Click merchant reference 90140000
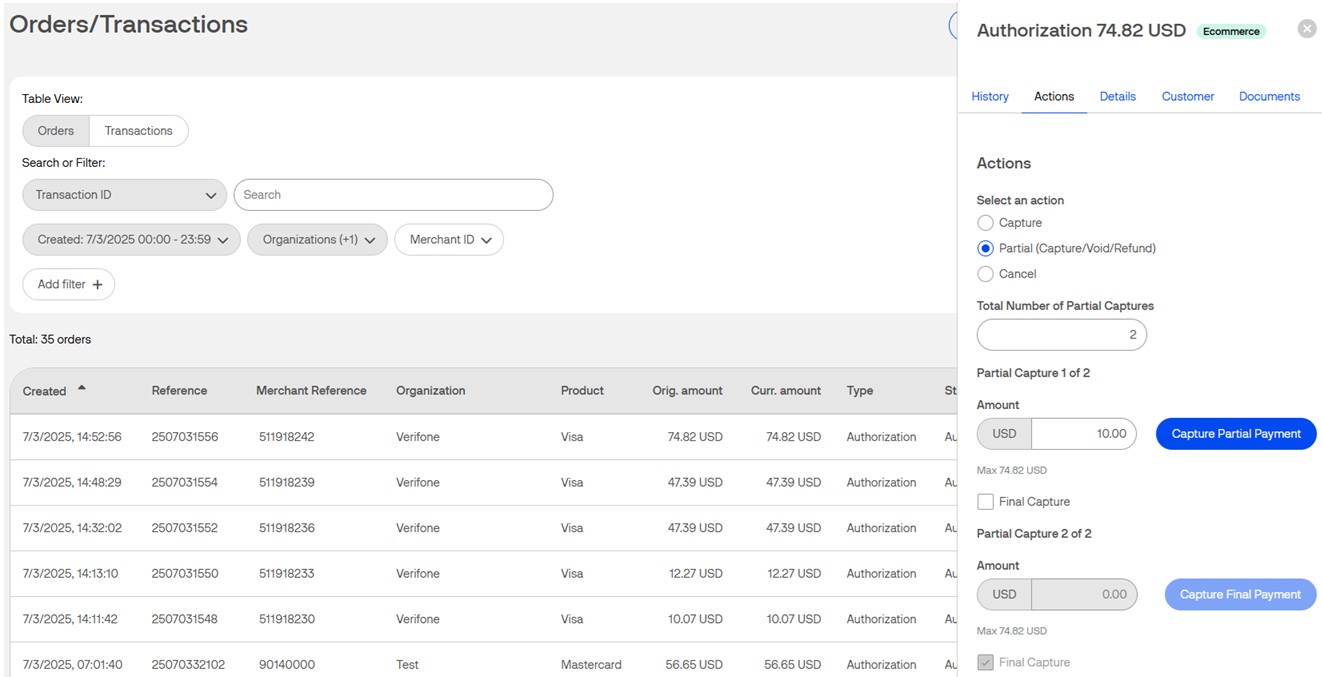The height and width of the screenshot is (677, 1322). pos(286,665)
